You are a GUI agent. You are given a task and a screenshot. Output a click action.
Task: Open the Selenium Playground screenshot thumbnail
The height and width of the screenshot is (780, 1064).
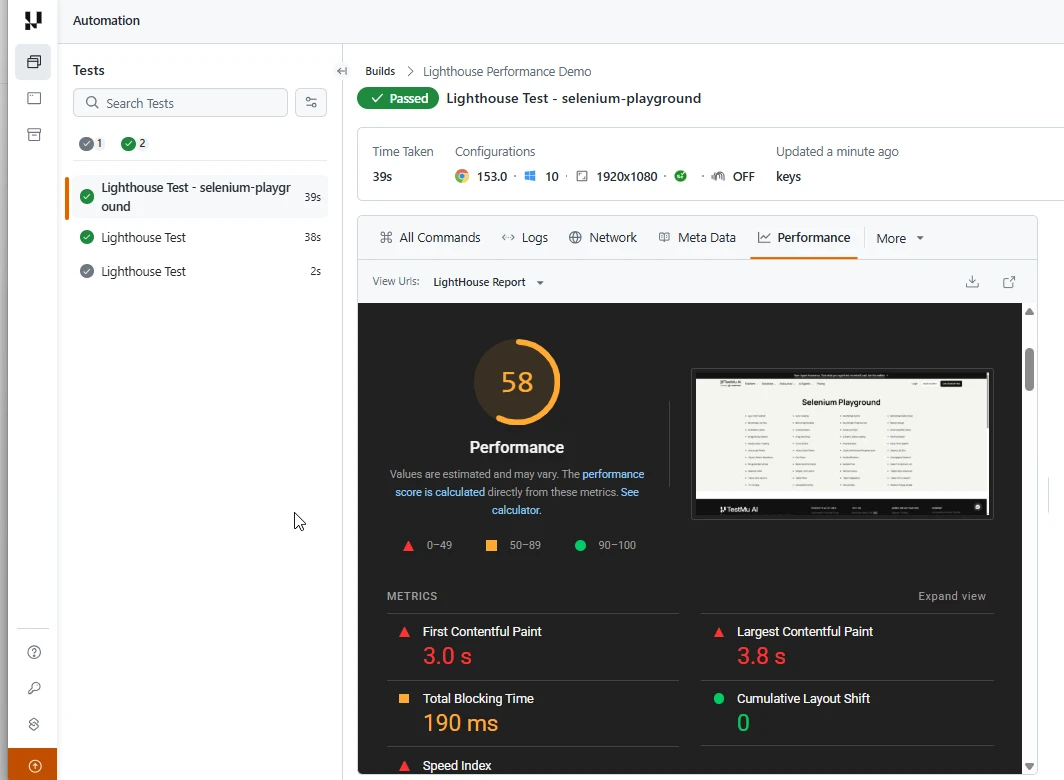(842, 444)
